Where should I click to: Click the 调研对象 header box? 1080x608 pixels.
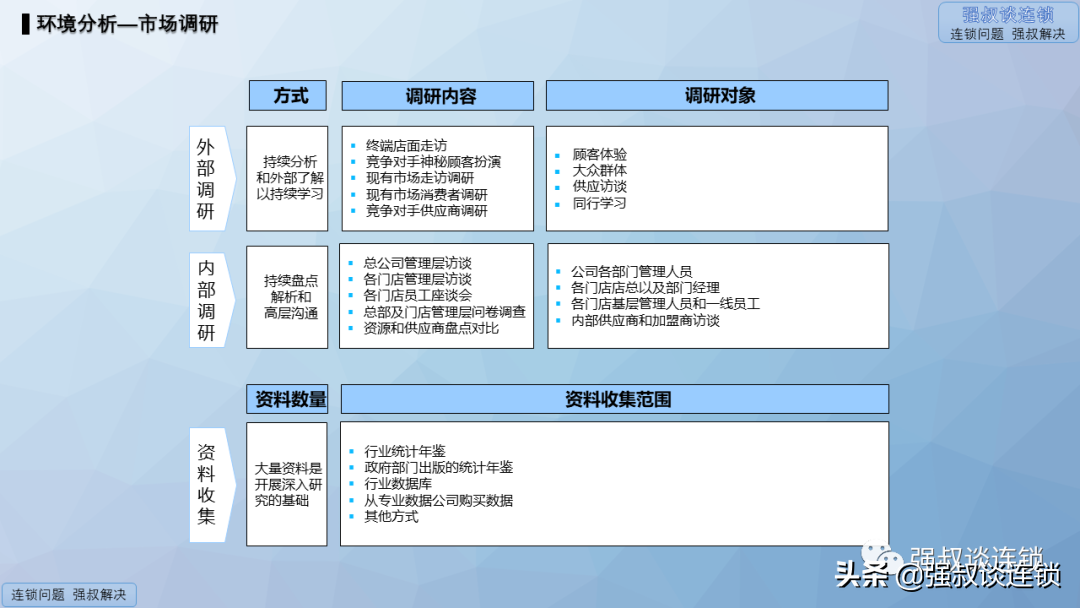(x=717, y=96)
